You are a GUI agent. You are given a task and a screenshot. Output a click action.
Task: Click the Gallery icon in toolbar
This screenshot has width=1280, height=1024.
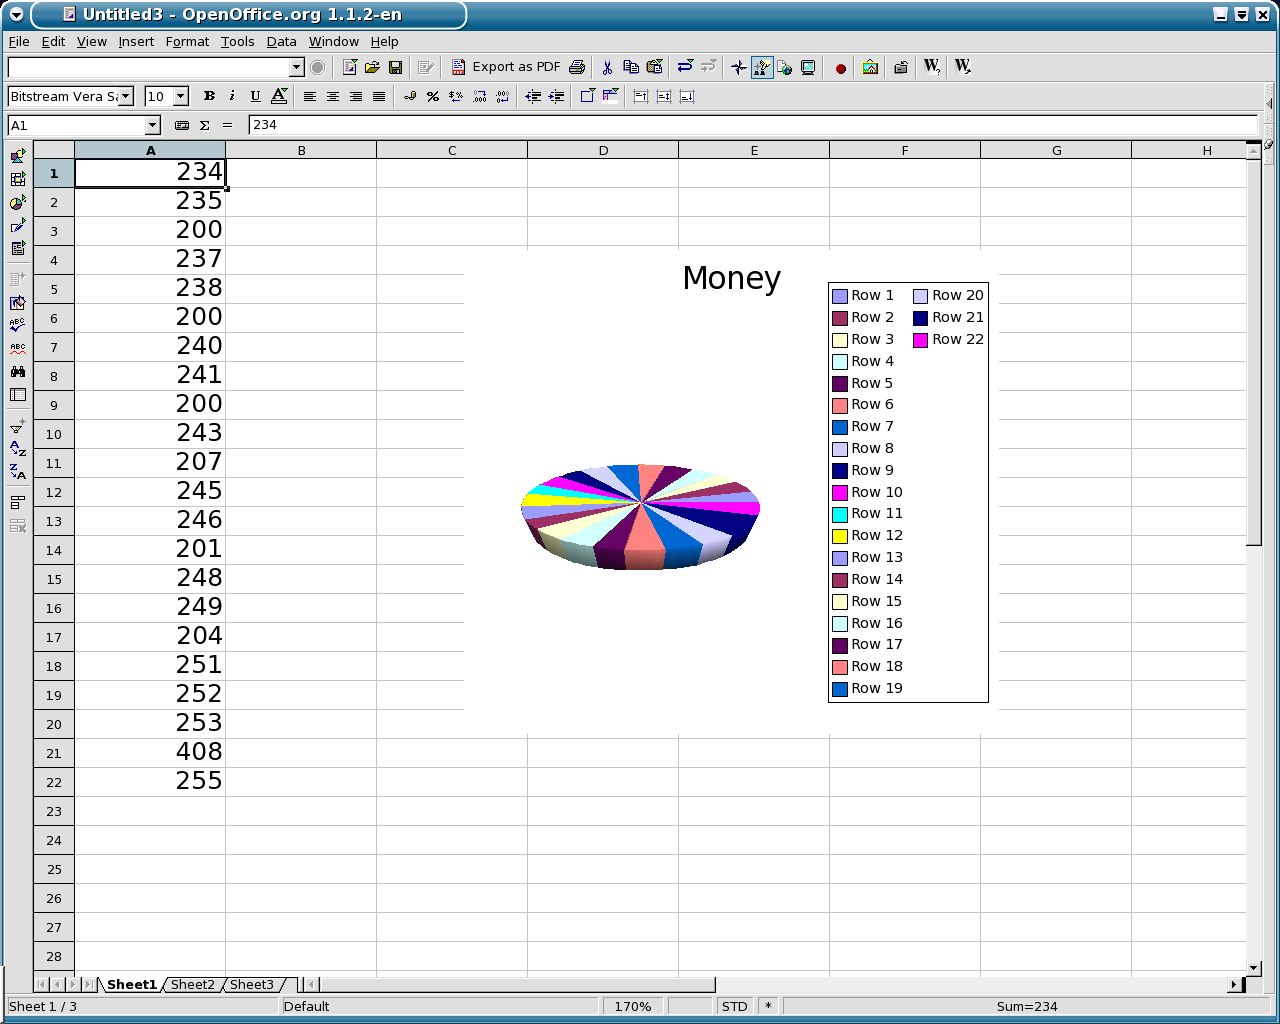click(870, 67)
